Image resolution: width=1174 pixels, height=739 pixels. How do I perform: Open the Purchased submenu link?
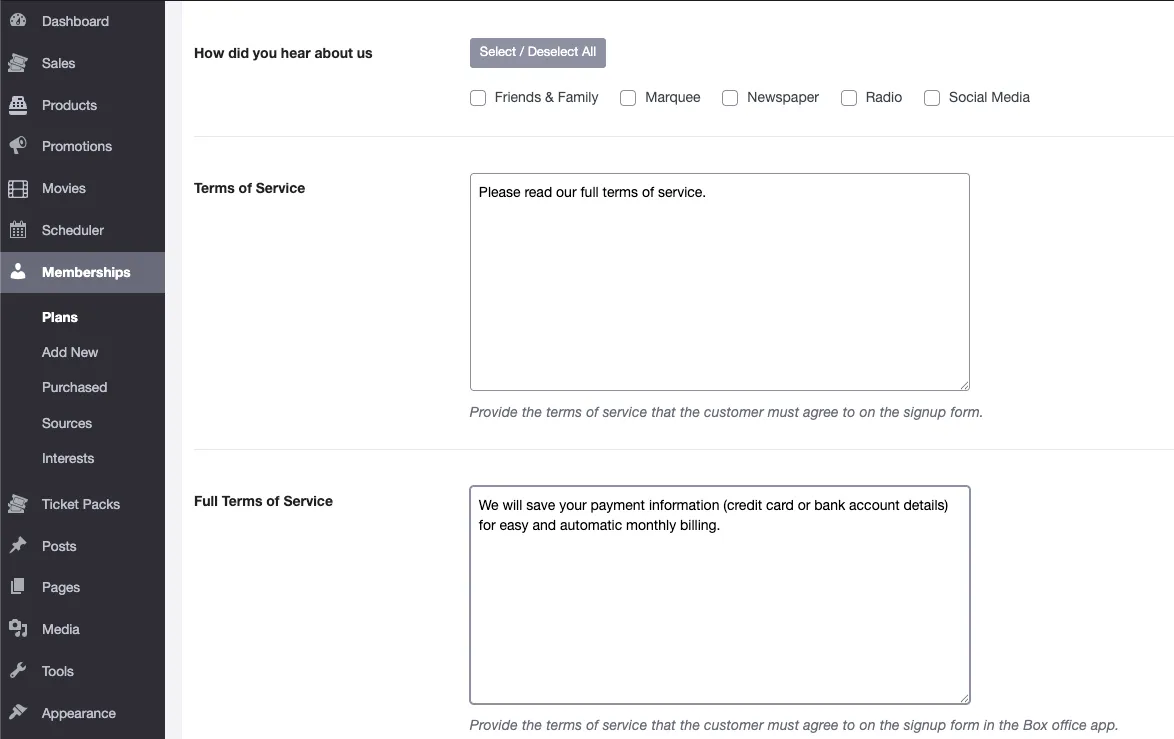[74, 387]
